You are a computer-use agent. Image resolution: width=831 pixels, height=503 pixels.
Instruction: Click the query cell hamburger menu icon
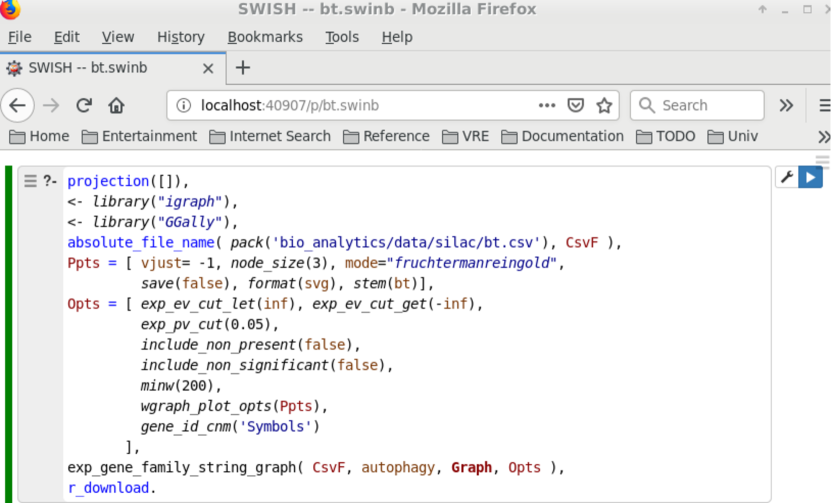pos(30,181)
